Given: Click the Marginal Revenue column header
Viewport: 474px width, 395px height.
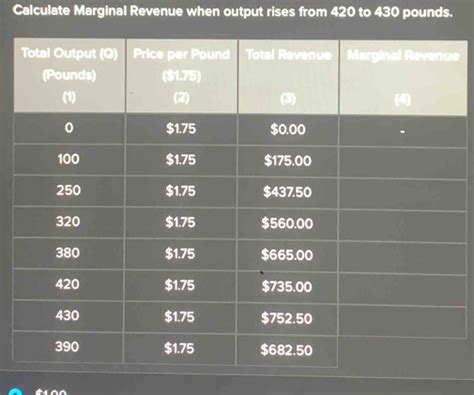Looking at the screenshot, I should [x=403, y=78].
